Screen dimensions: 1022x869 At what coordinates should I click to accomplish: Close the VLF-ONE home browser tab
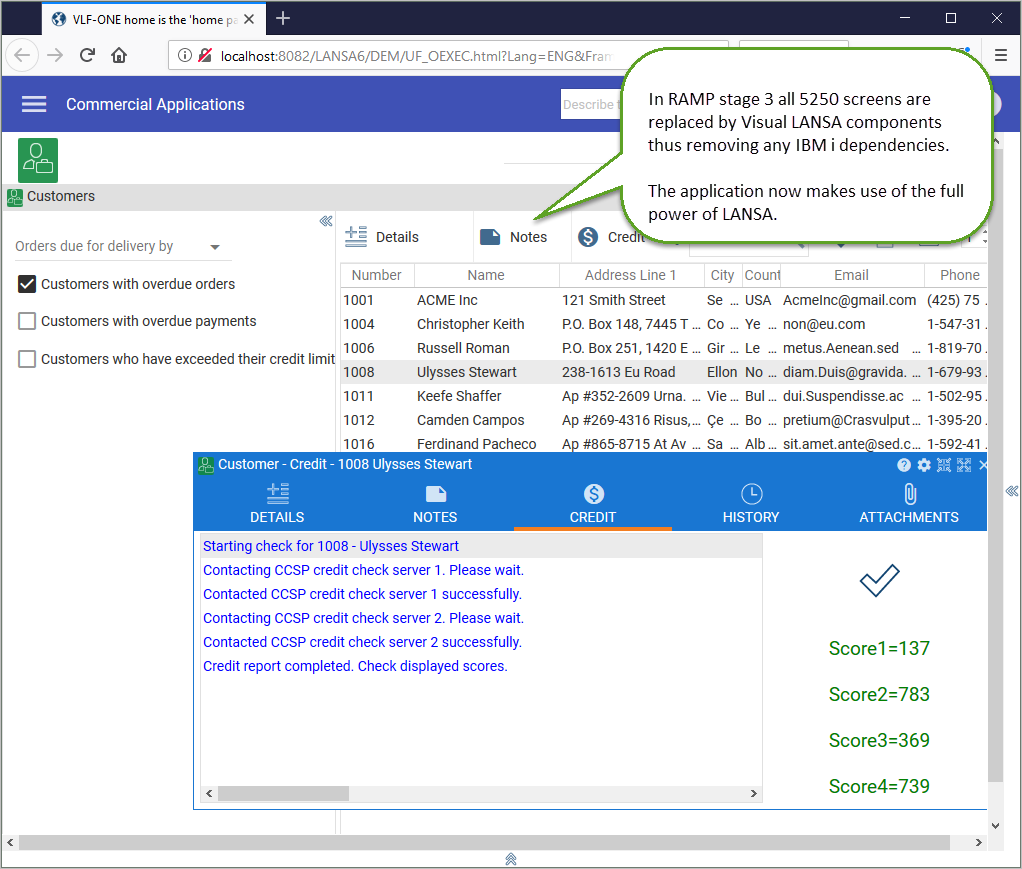tap(249, 20)
